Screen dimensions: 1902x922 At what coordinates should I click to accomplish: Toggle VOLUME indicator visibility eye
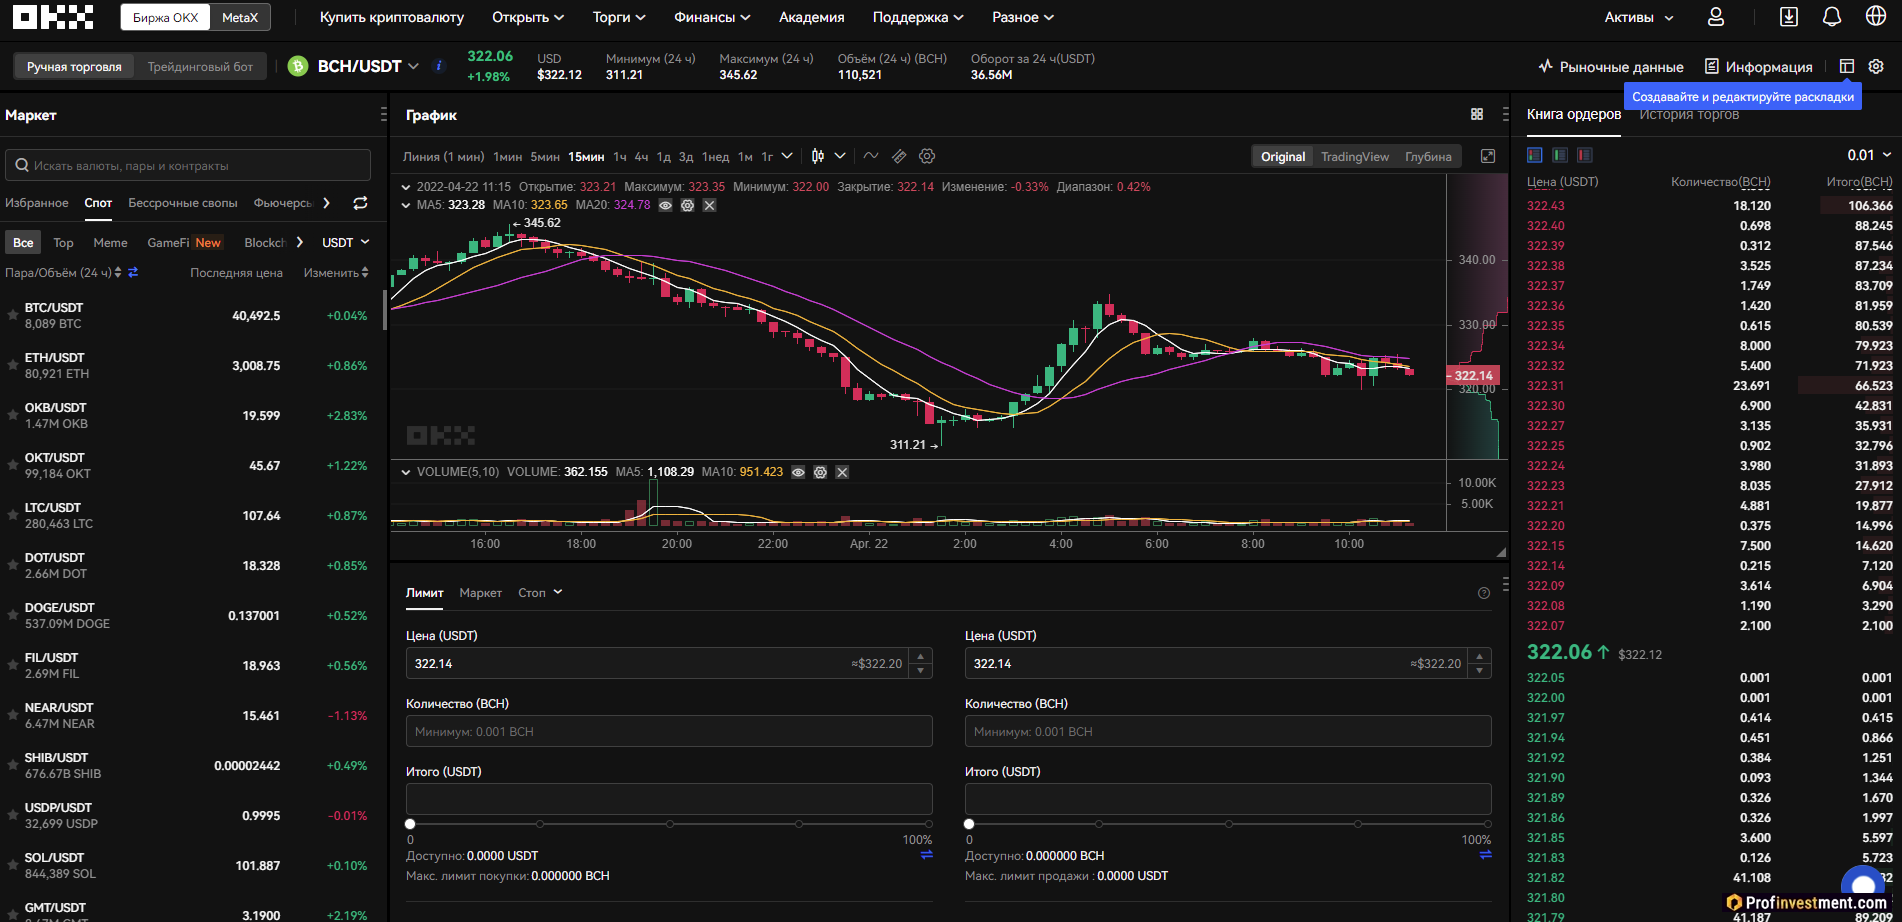click(x=798, y=472)
